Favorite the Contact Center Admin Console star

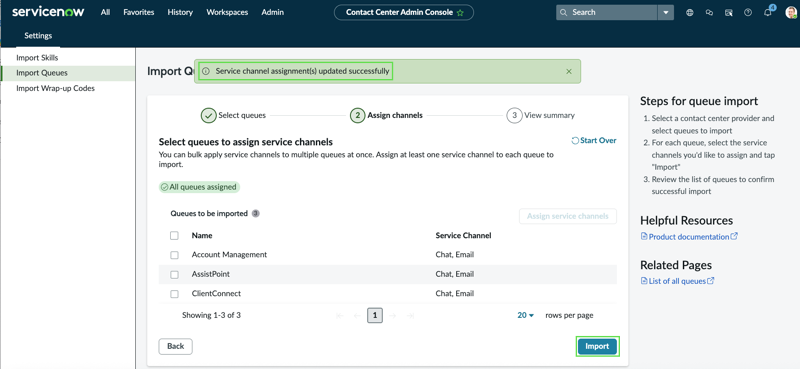click(x=460, y=13)
